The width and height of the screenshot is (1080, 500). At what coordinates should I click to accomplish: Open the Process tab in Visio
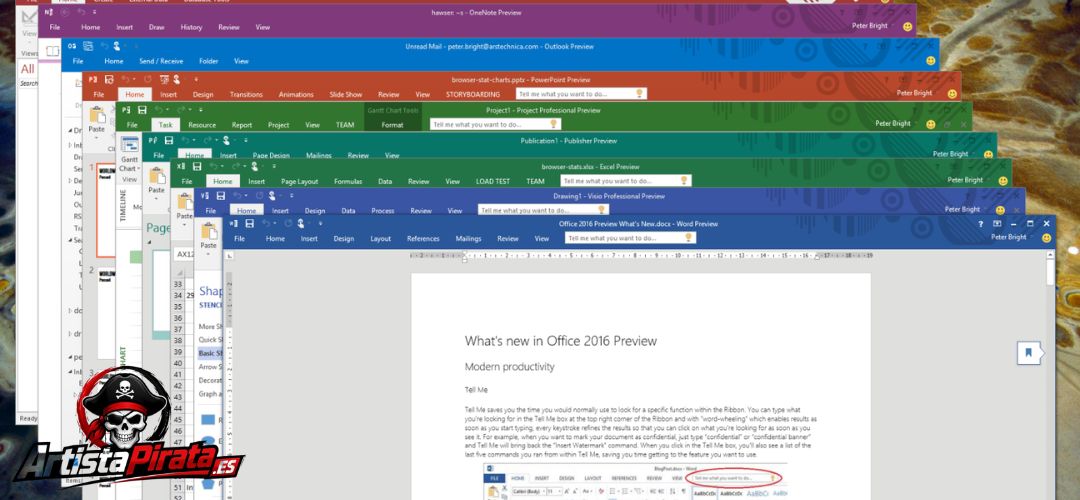(x=382, y=211)
